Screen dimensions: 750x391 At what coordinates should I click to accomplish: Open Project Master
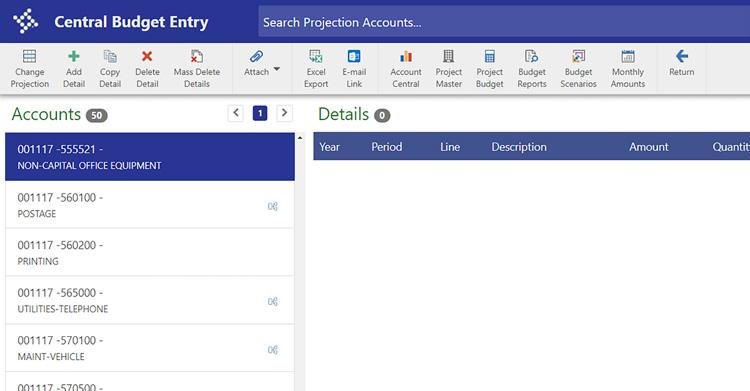pos(448,69)
